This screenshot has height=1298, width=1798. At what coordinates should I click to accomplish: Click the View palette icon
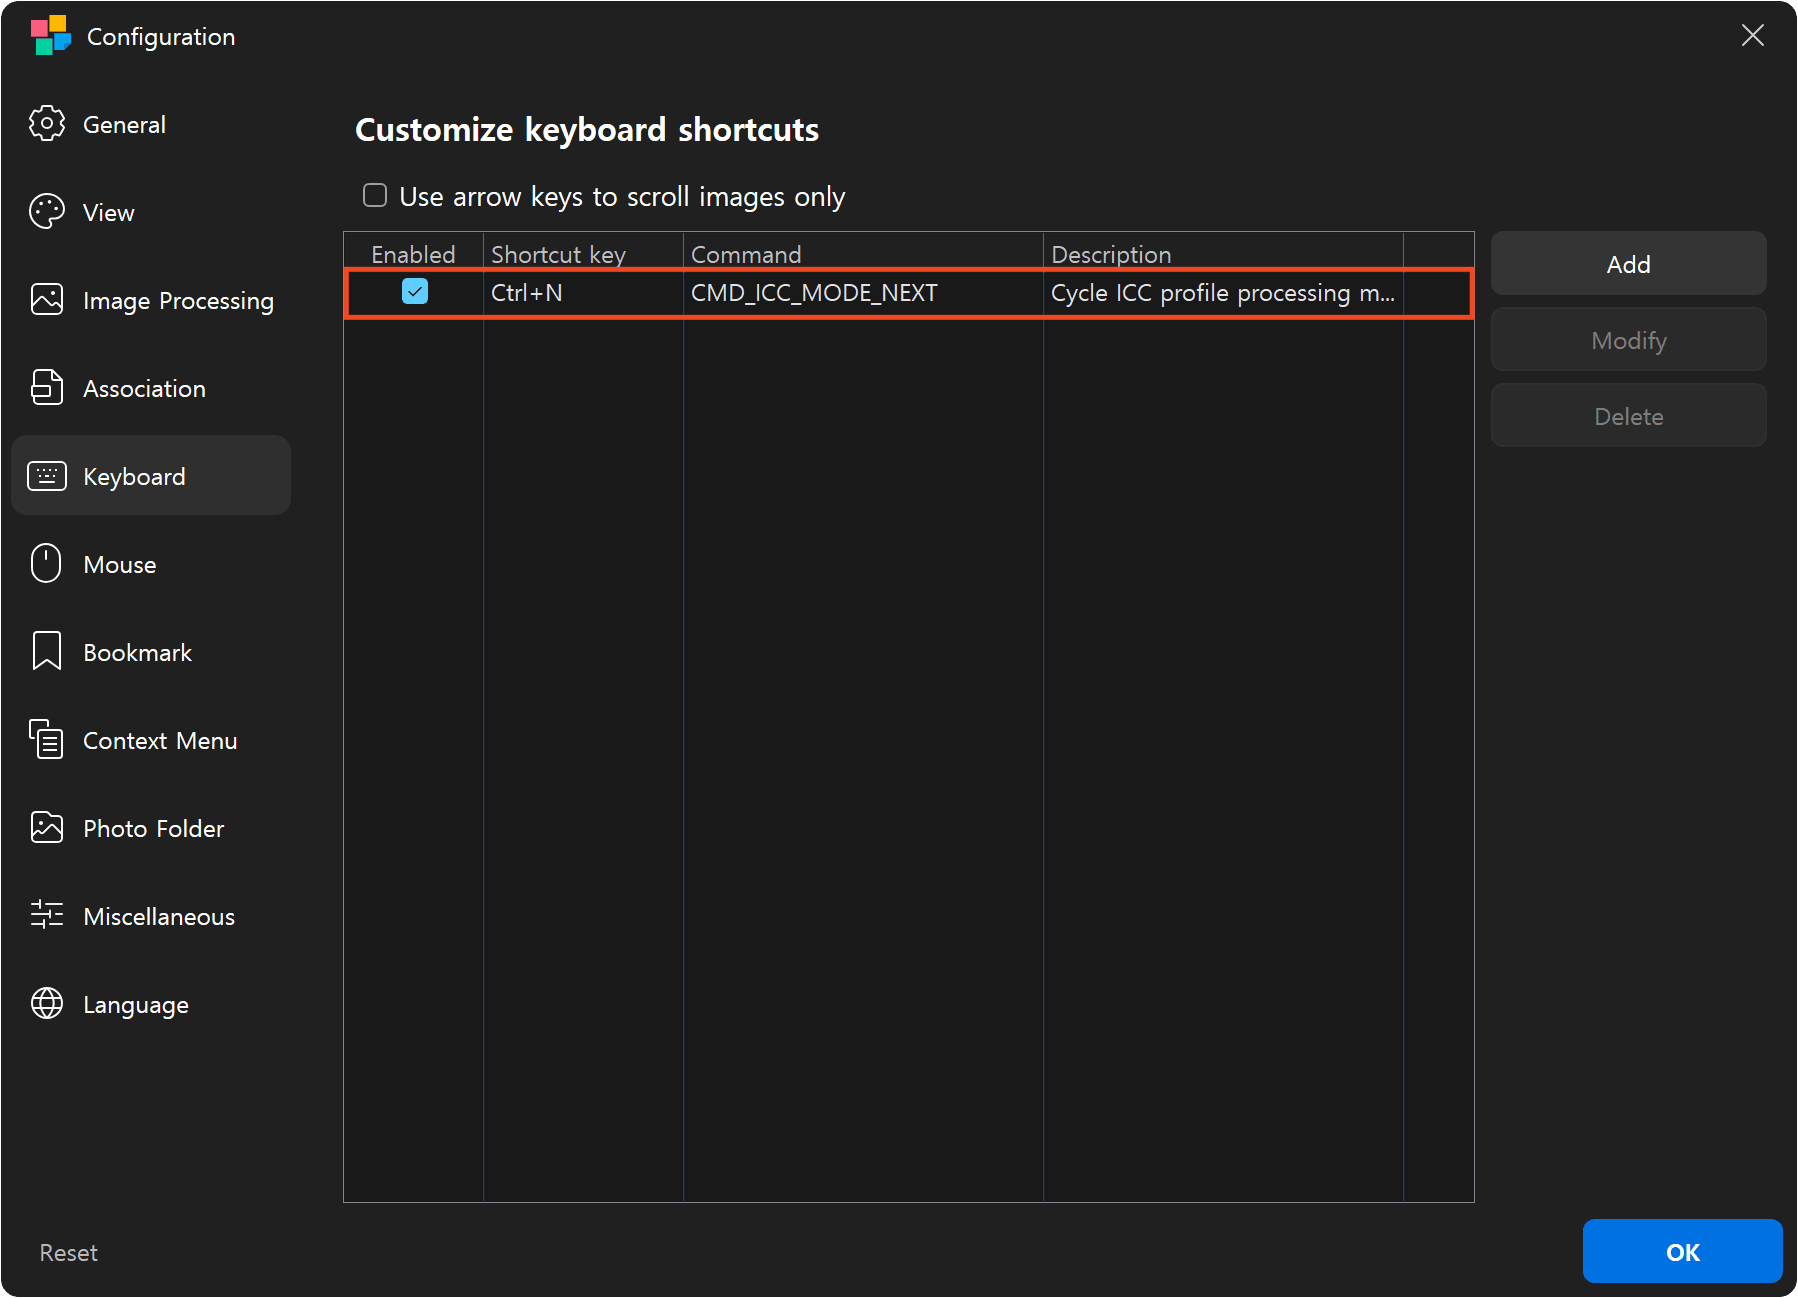[x=47, y=212]
